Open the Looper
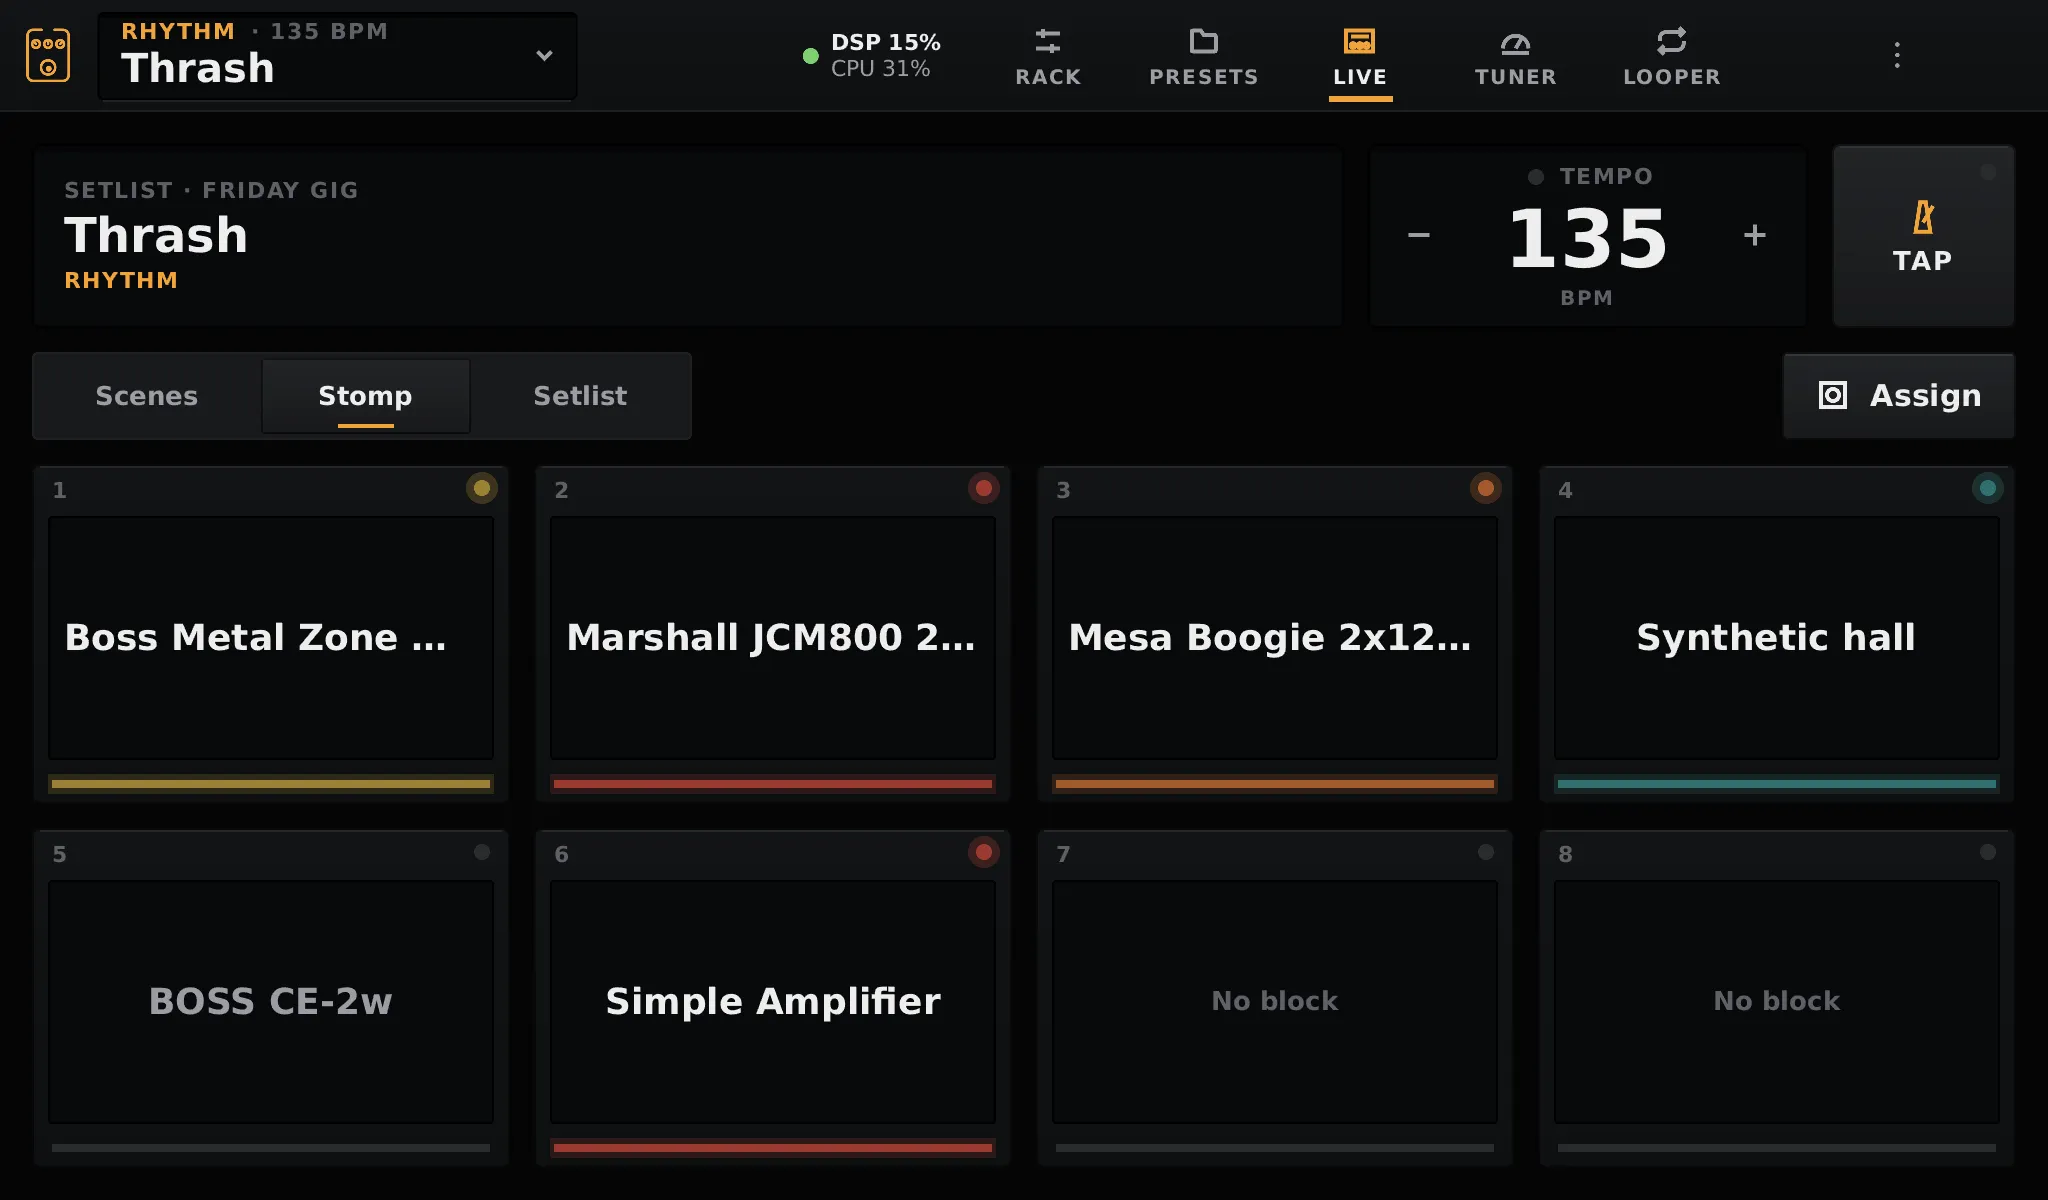2048x1200 pixels. click(1672, 56)
